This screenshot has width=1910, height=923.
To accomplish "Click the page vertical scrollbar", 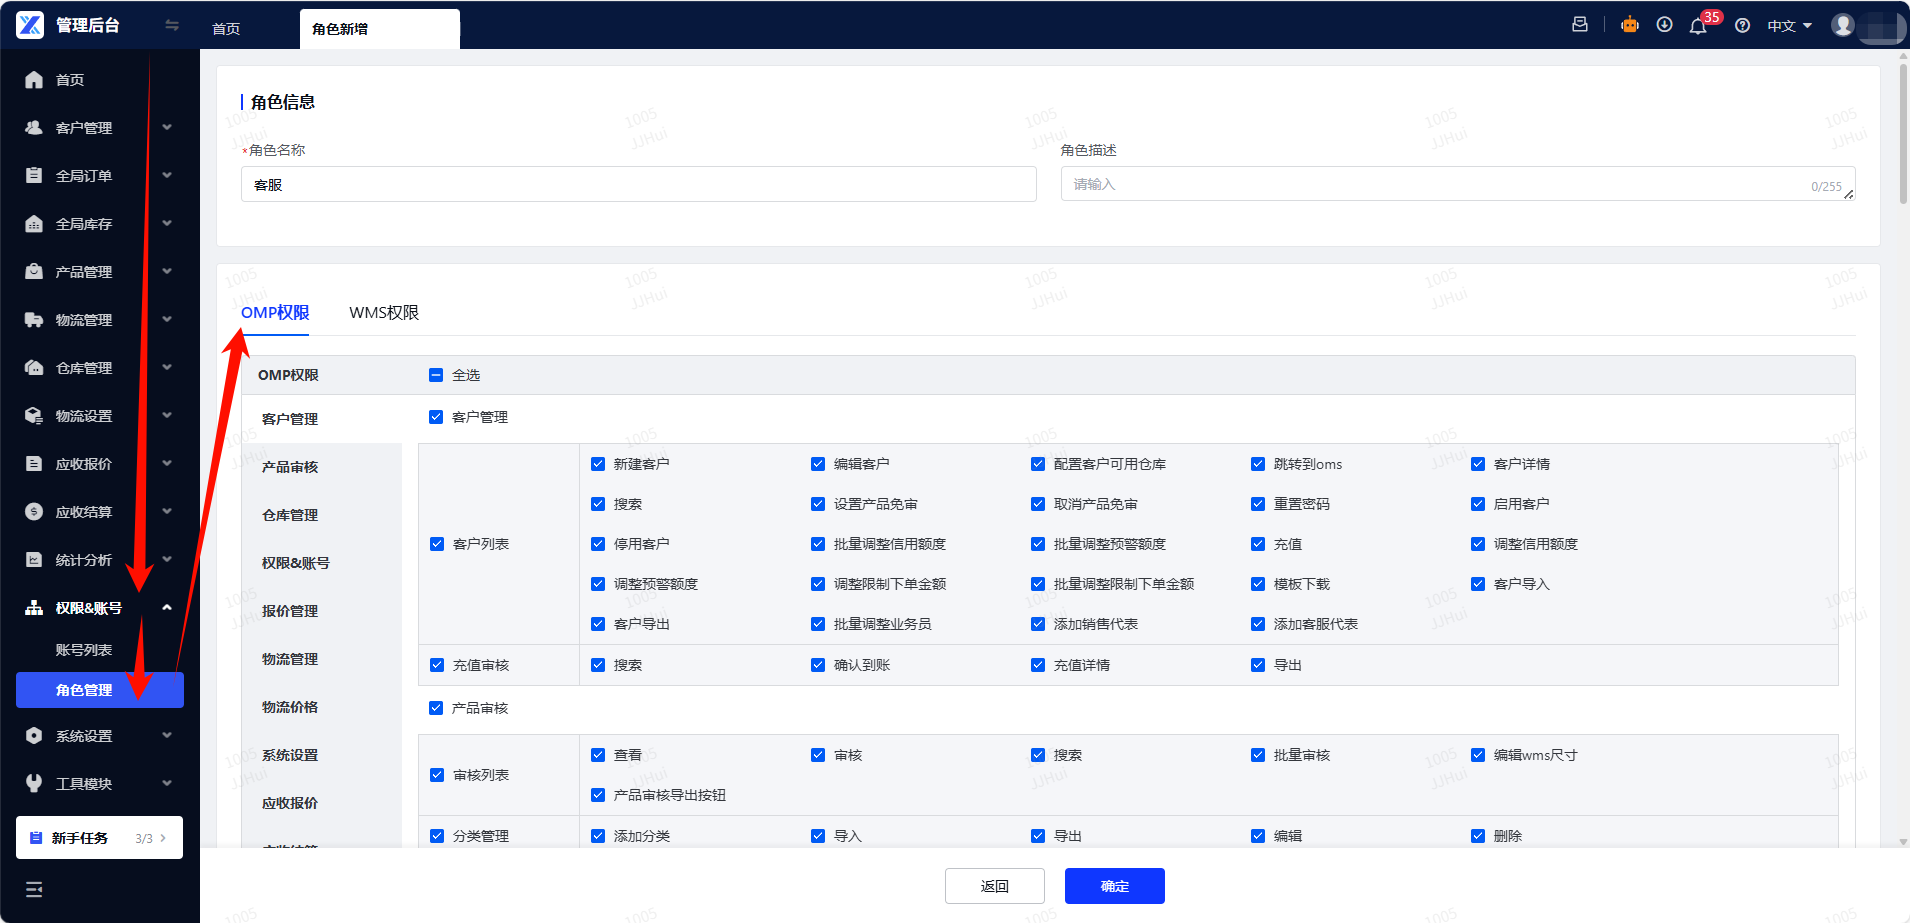I will click(1903, 130).
